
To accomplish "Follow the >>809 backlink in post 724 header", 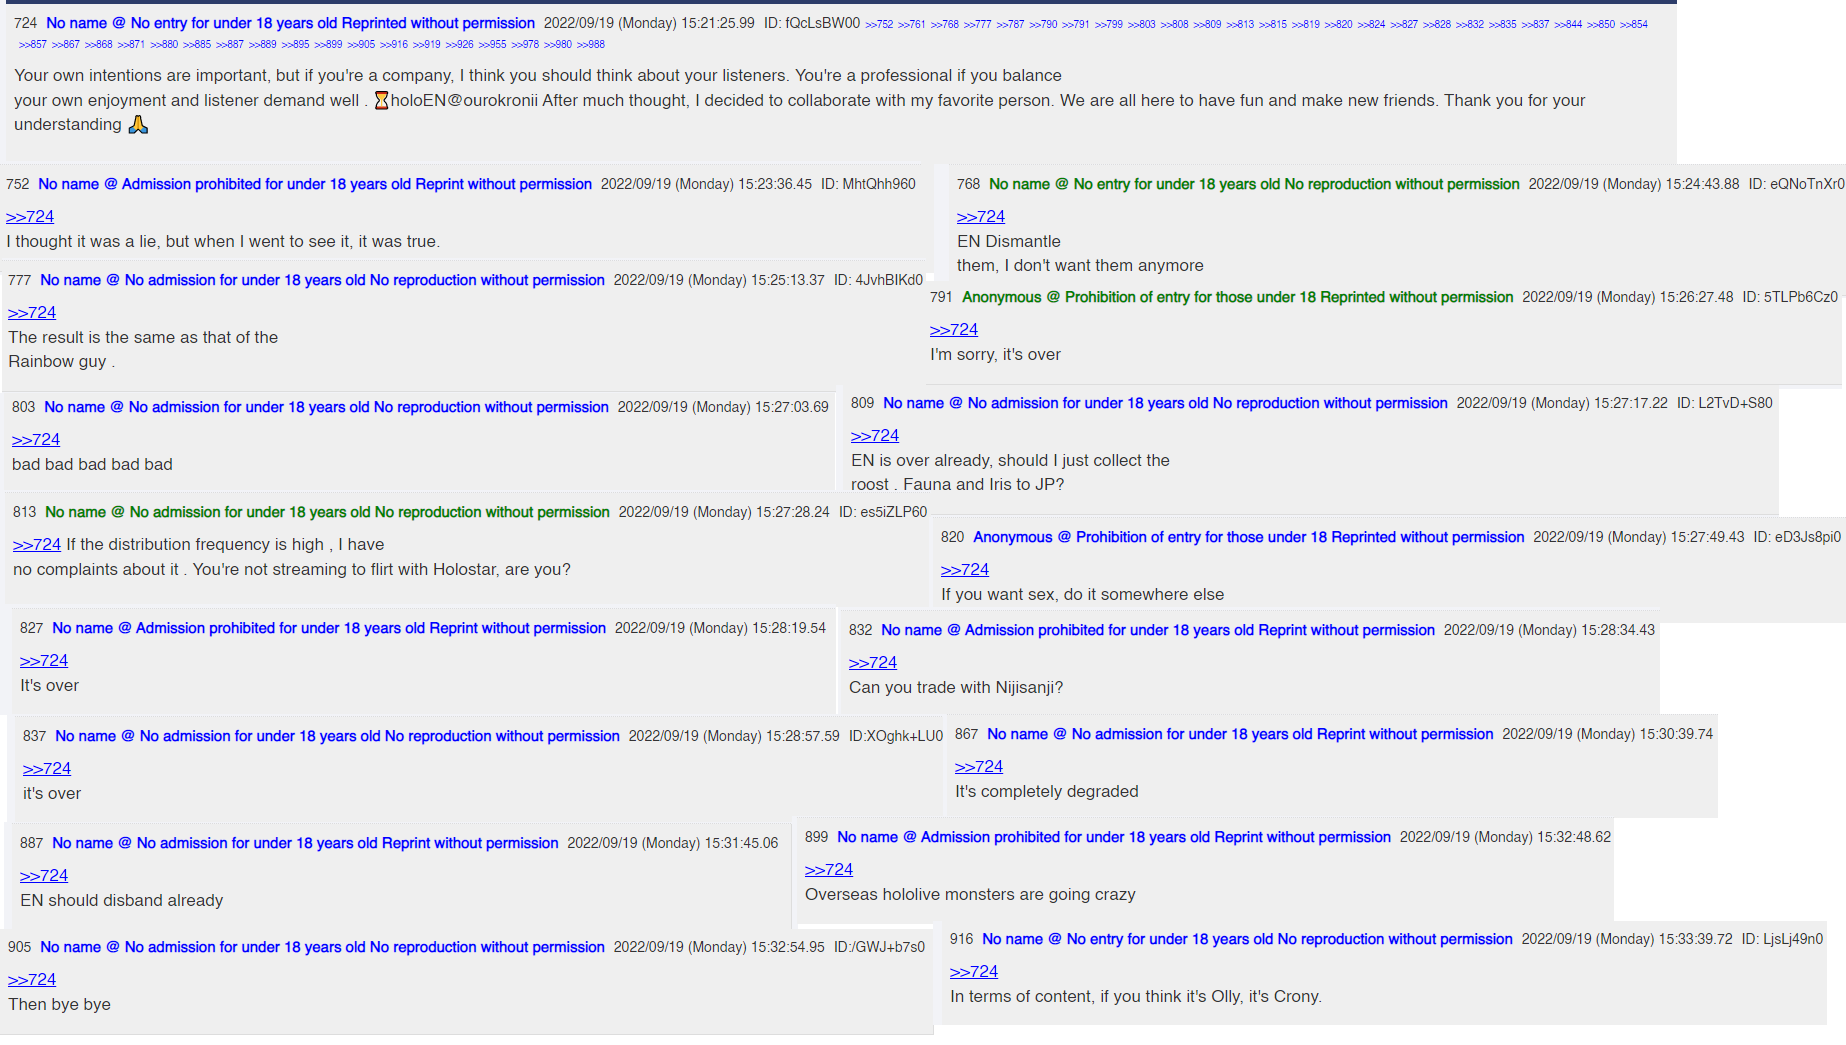I will 1207,24.
